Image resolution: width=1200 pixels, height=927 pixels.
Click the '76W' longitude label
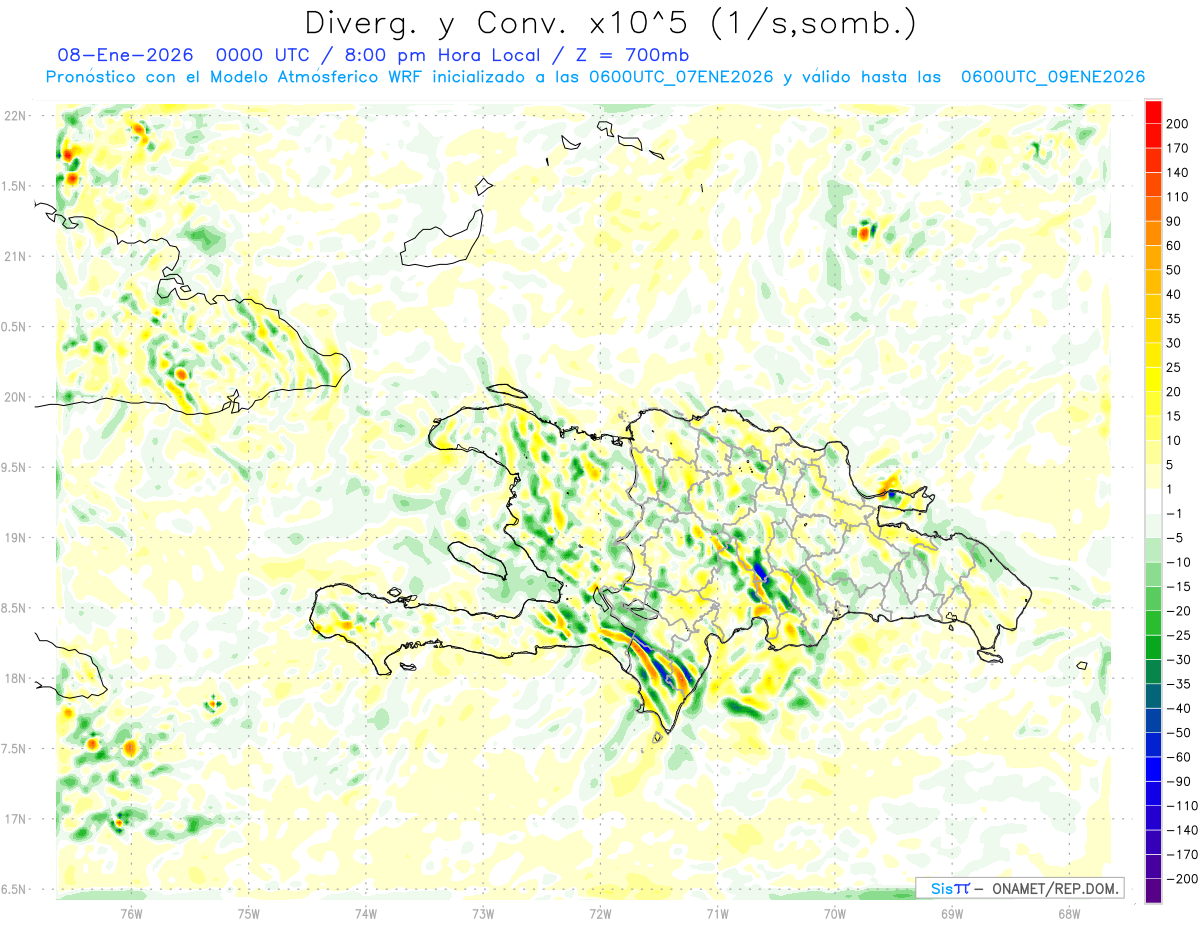point(131,914)
